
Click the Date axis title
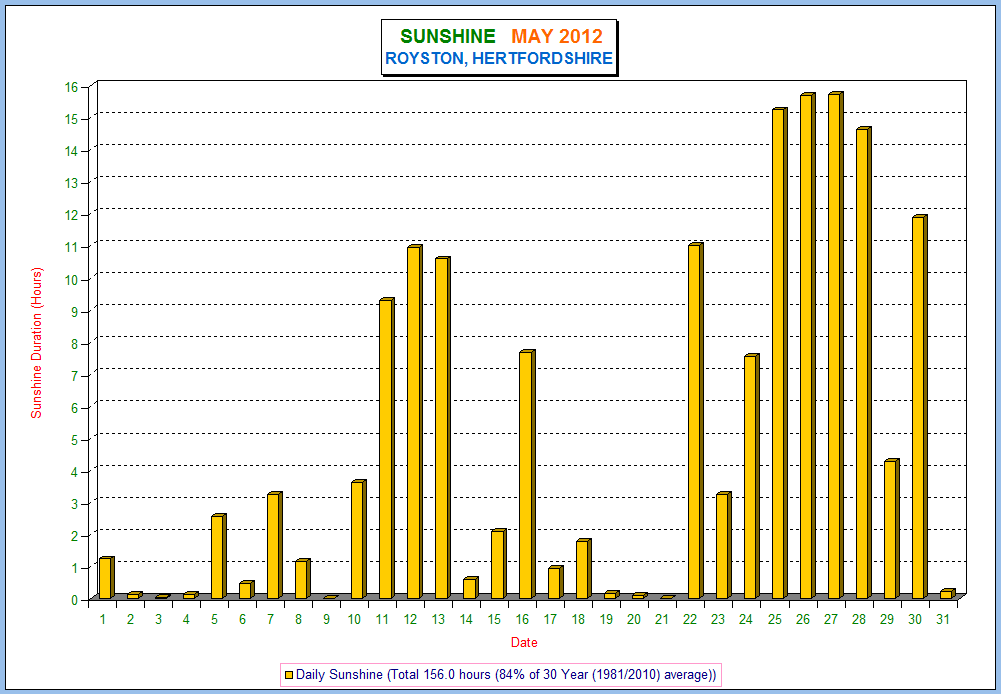click(524, 643)
